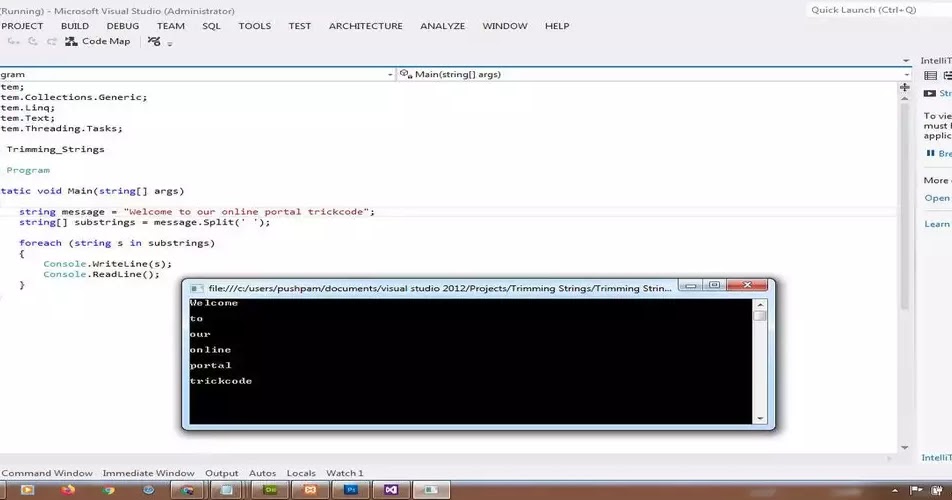The image size is (952, 500).
Task: Click the 'online' output line in console
Action: point(210,350)
